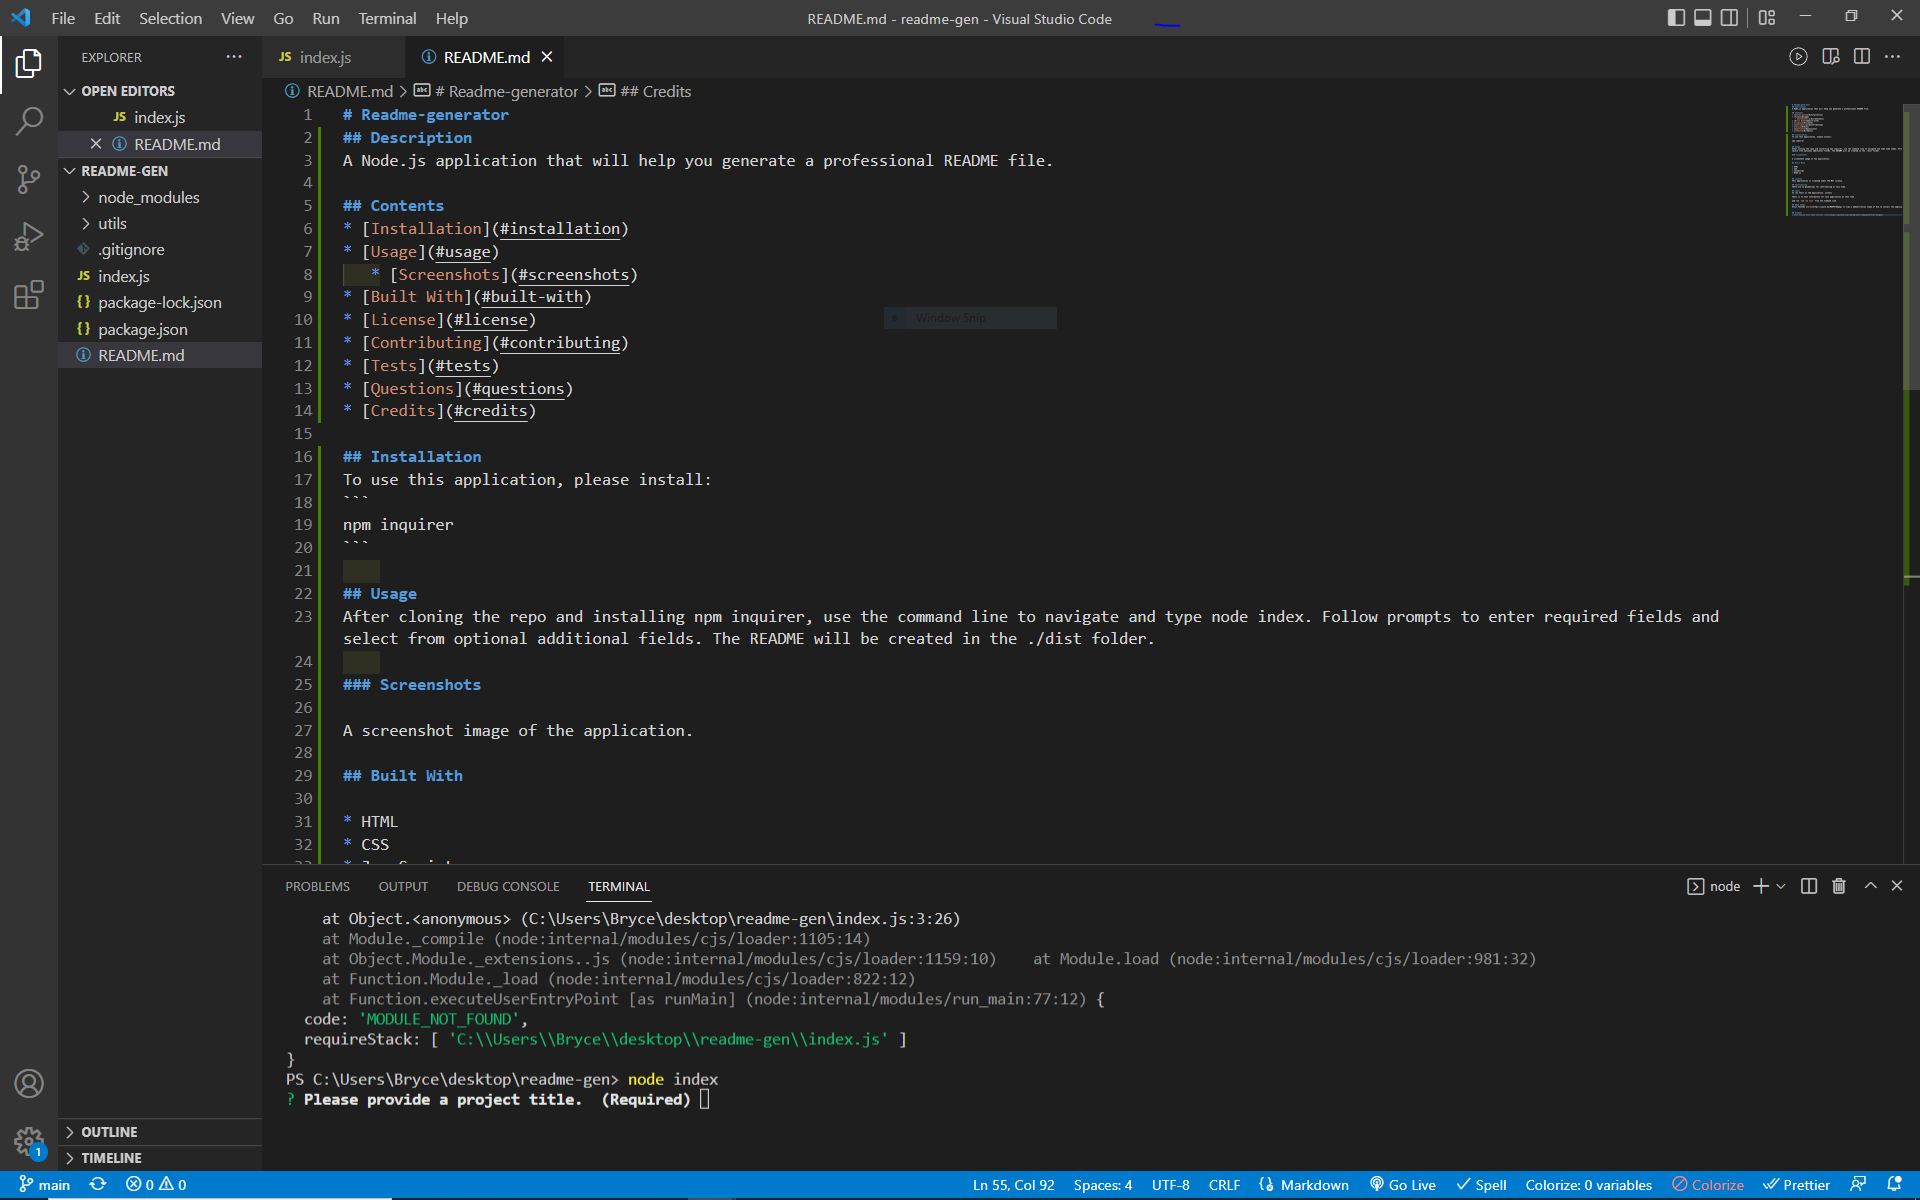Open the Run and Debug panel
This screenshot has height=1200, width=1920.
pyautogui.click(x=29, y=236)
